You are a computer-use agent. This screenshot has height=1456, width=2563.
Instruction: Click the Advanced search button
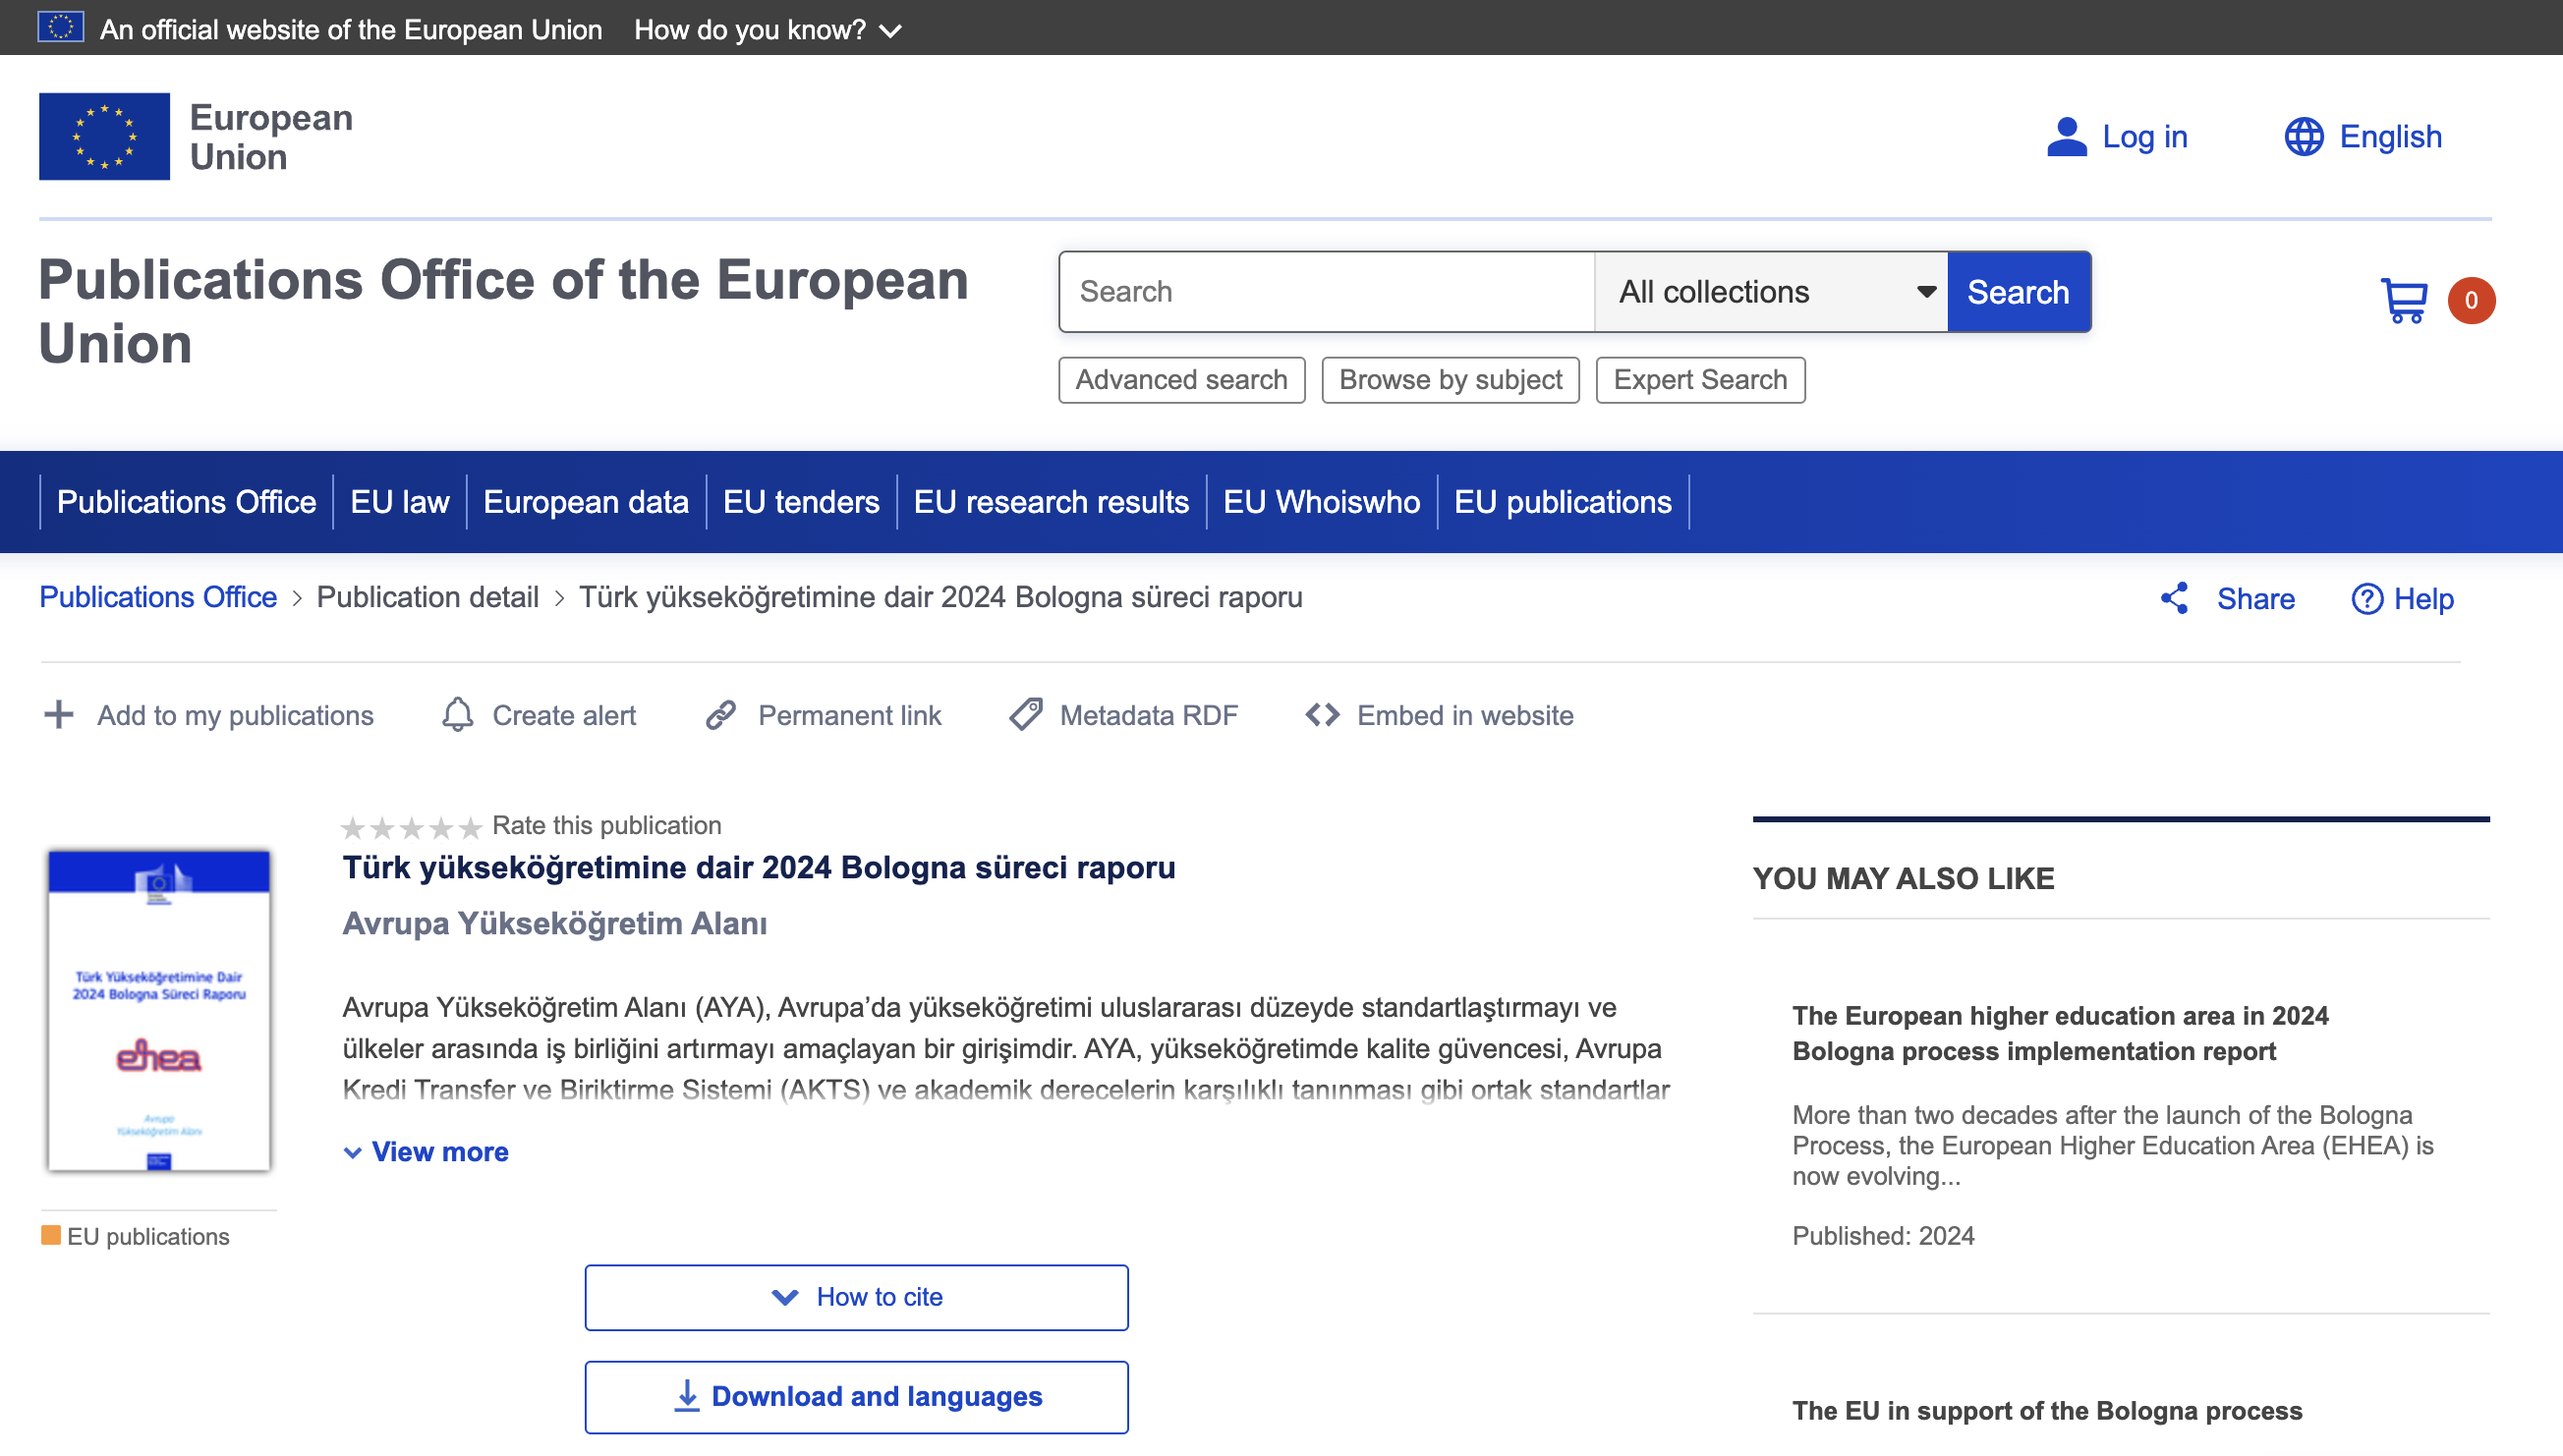(1181, 380)
